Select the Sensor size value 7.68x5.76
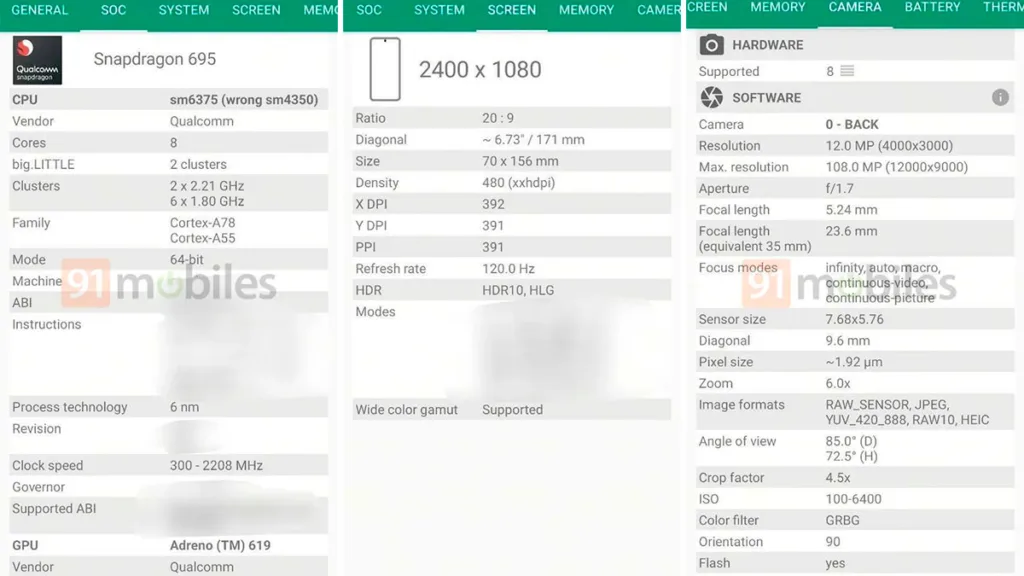The width and height of the screenshot is (1024, 576). pyautogui.click(x=854, y=319)
